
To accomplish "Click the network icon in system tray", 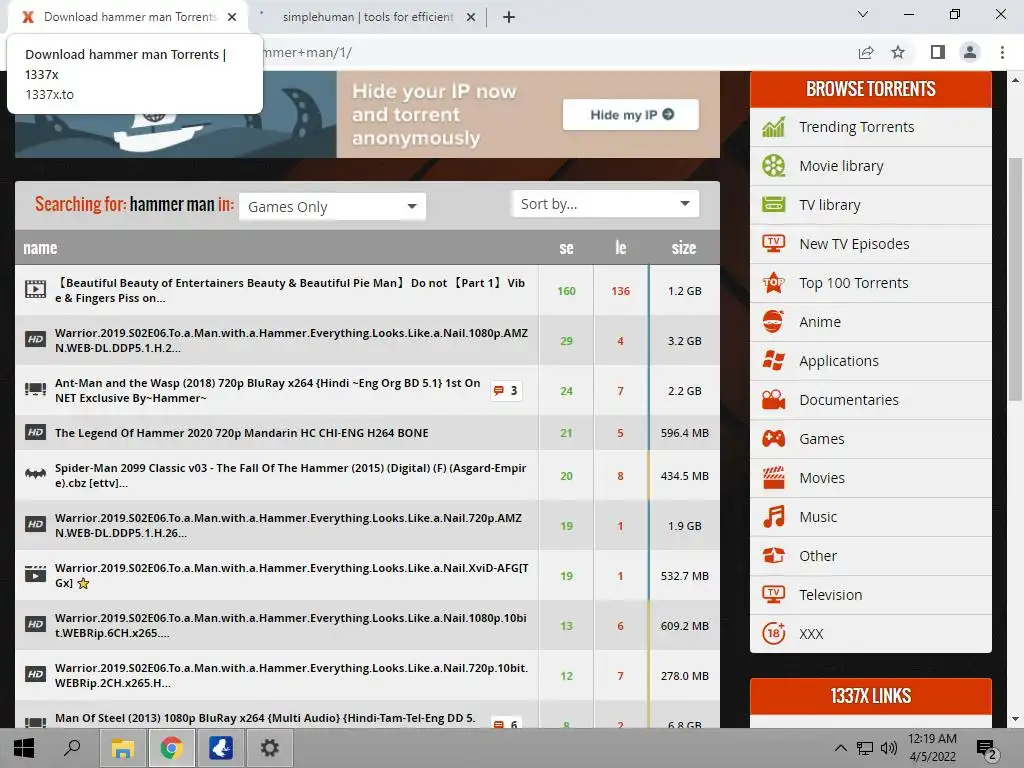I will click(865, 748).
